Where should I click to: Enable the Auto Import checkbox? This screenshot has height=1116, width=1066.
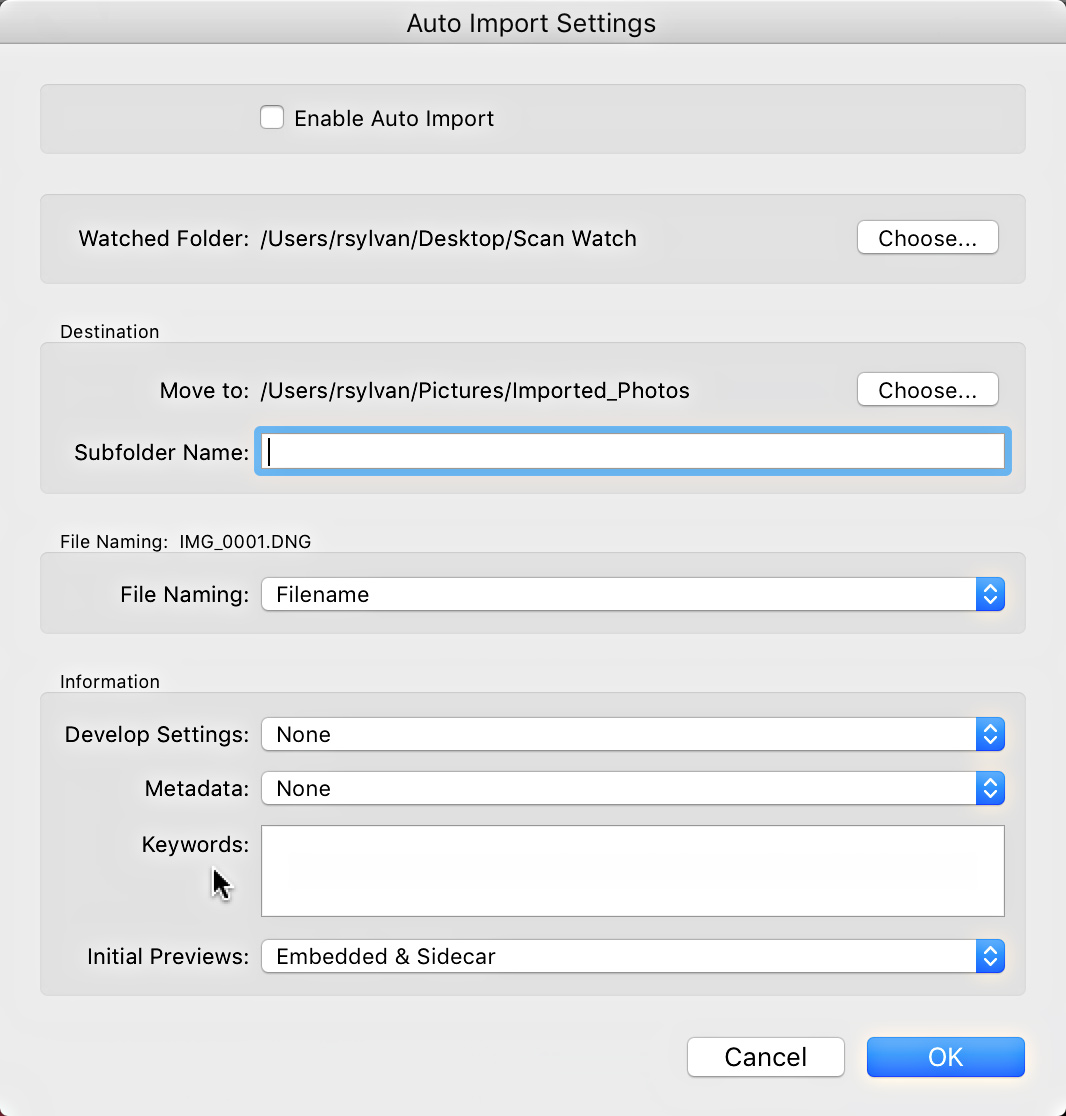coord(272,117)
